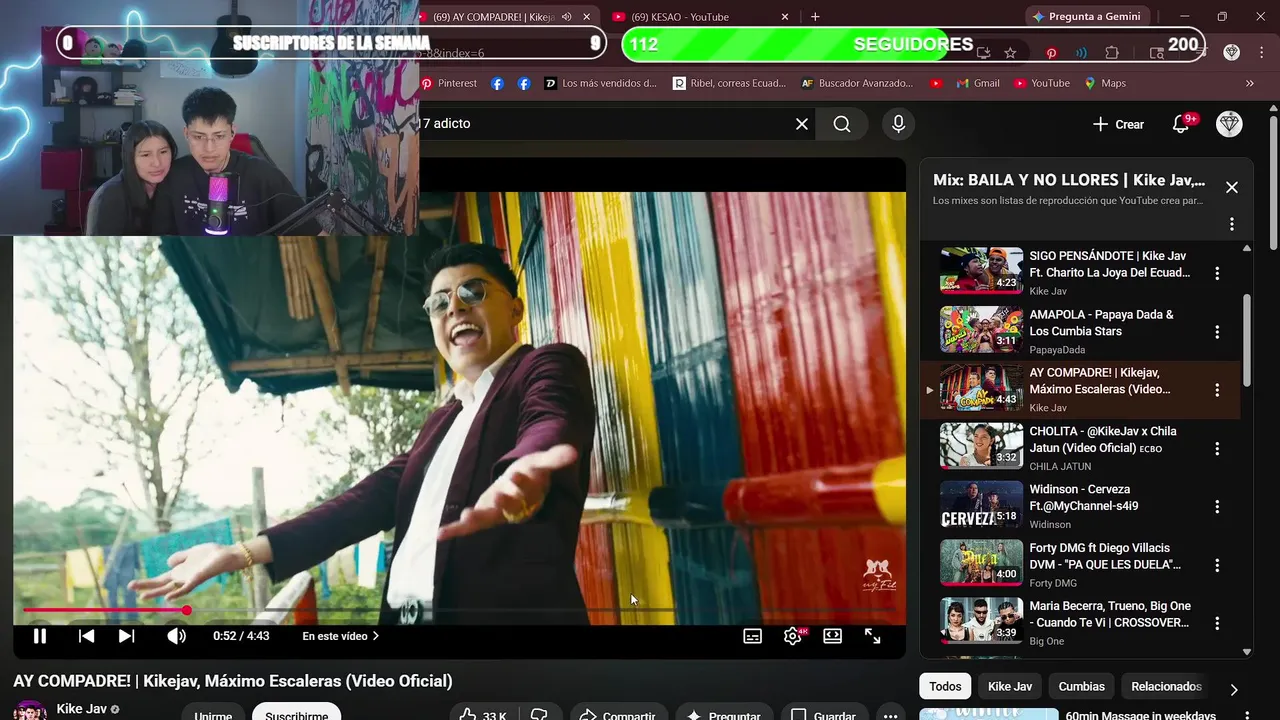
Task: Play AMAPOLA Papaya Dada thumbnail
Action: coord(981,329)
